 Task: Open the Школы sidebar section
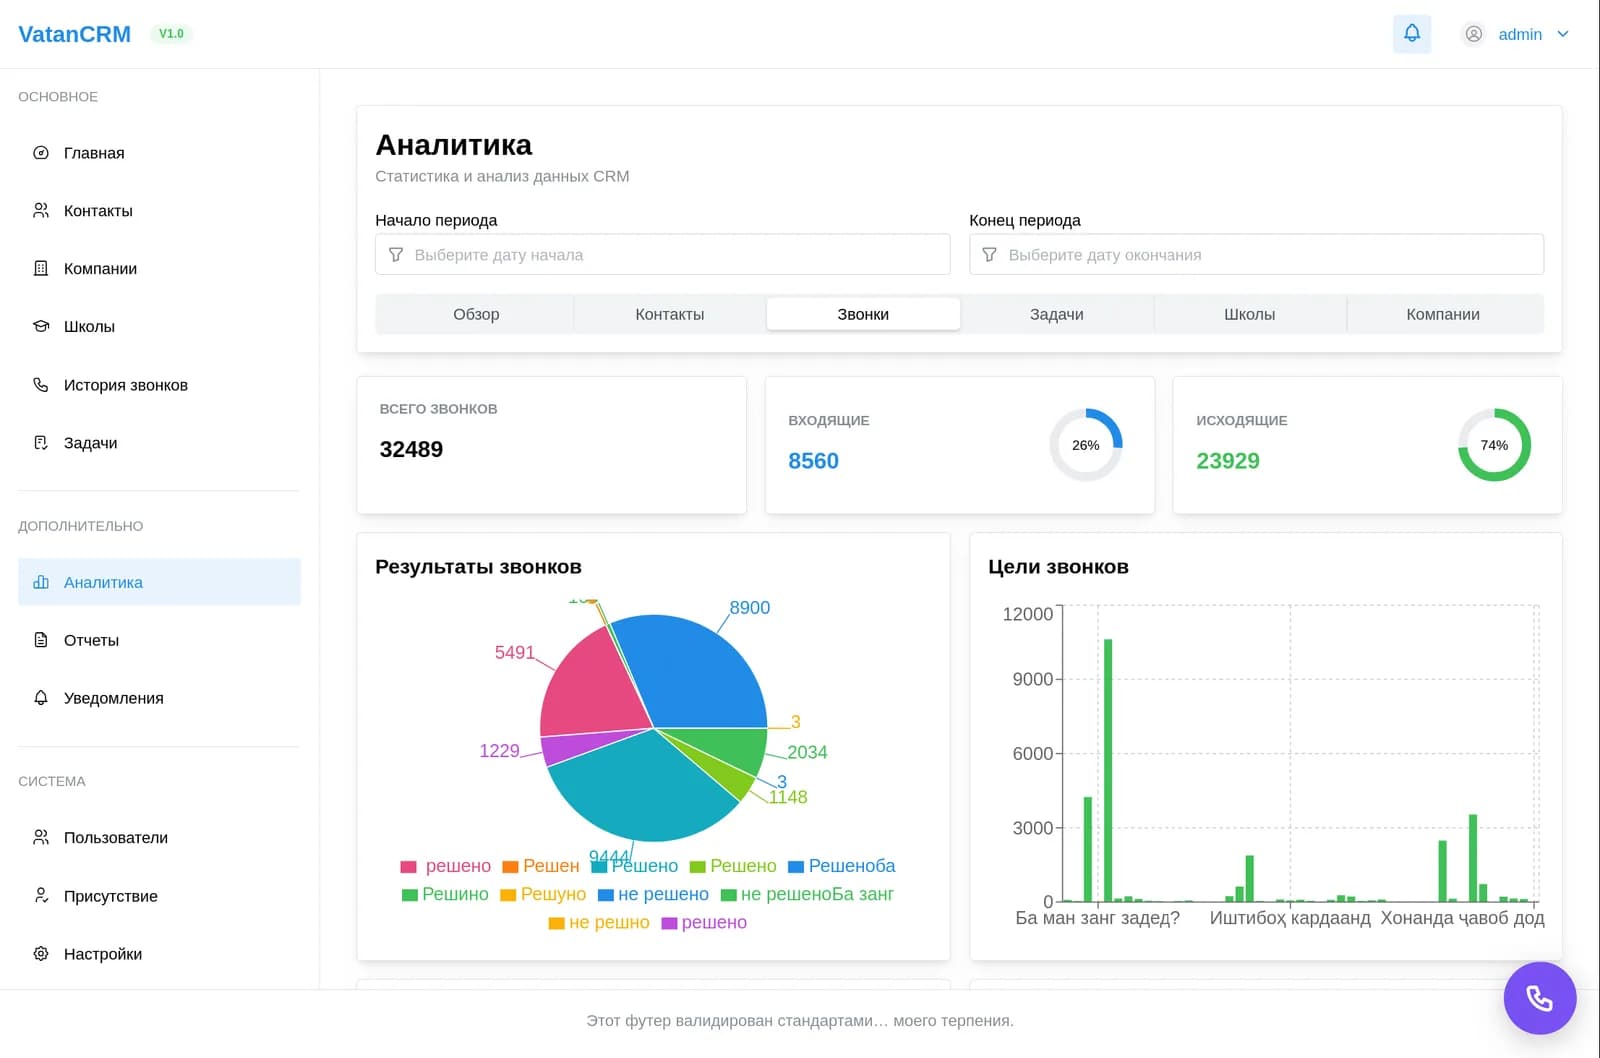click(159, 327)
